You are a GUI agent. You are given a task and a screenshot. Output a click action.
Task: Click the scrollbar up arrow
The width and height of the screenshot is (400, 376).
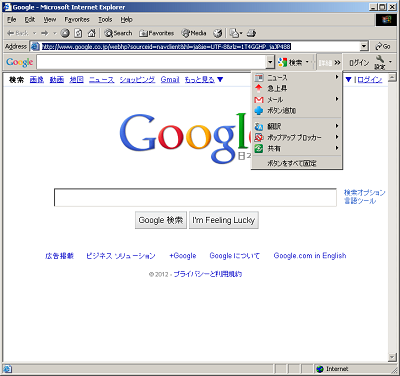392,78
